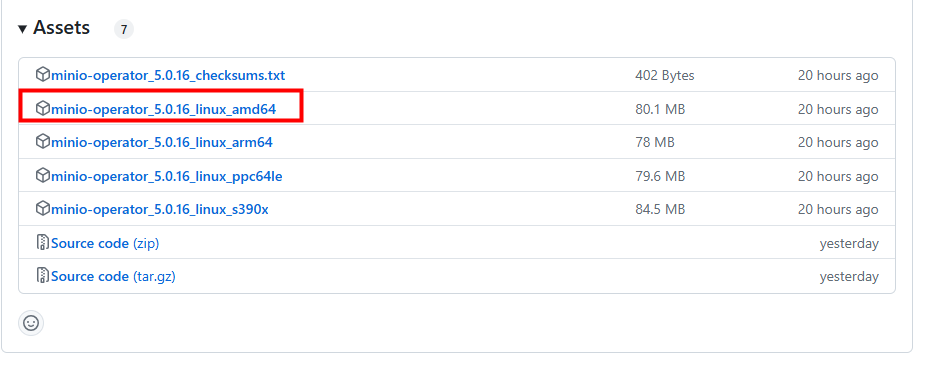
Task: Click the Assets heading text
Action: pos(62,28)
